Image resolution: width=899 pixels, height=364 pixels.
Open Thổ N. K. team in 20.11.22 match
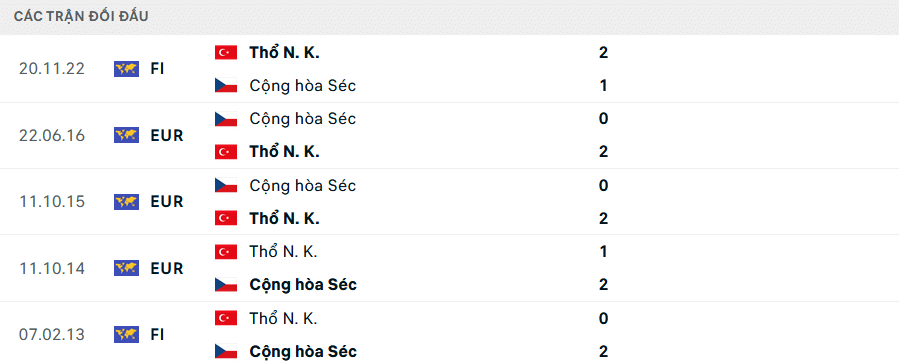(284, 53)
